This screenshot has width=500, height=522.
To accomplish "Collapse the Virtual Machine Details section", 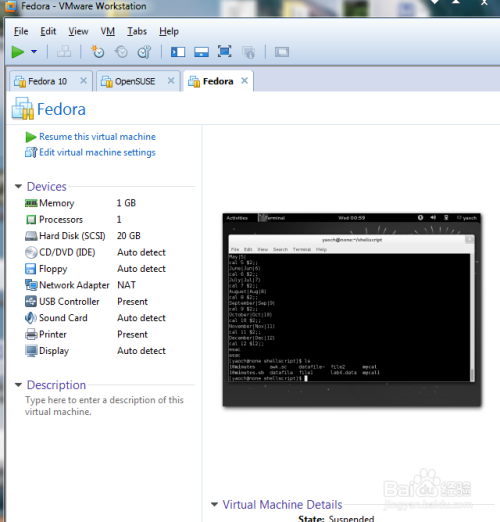I will coord(214,504).
